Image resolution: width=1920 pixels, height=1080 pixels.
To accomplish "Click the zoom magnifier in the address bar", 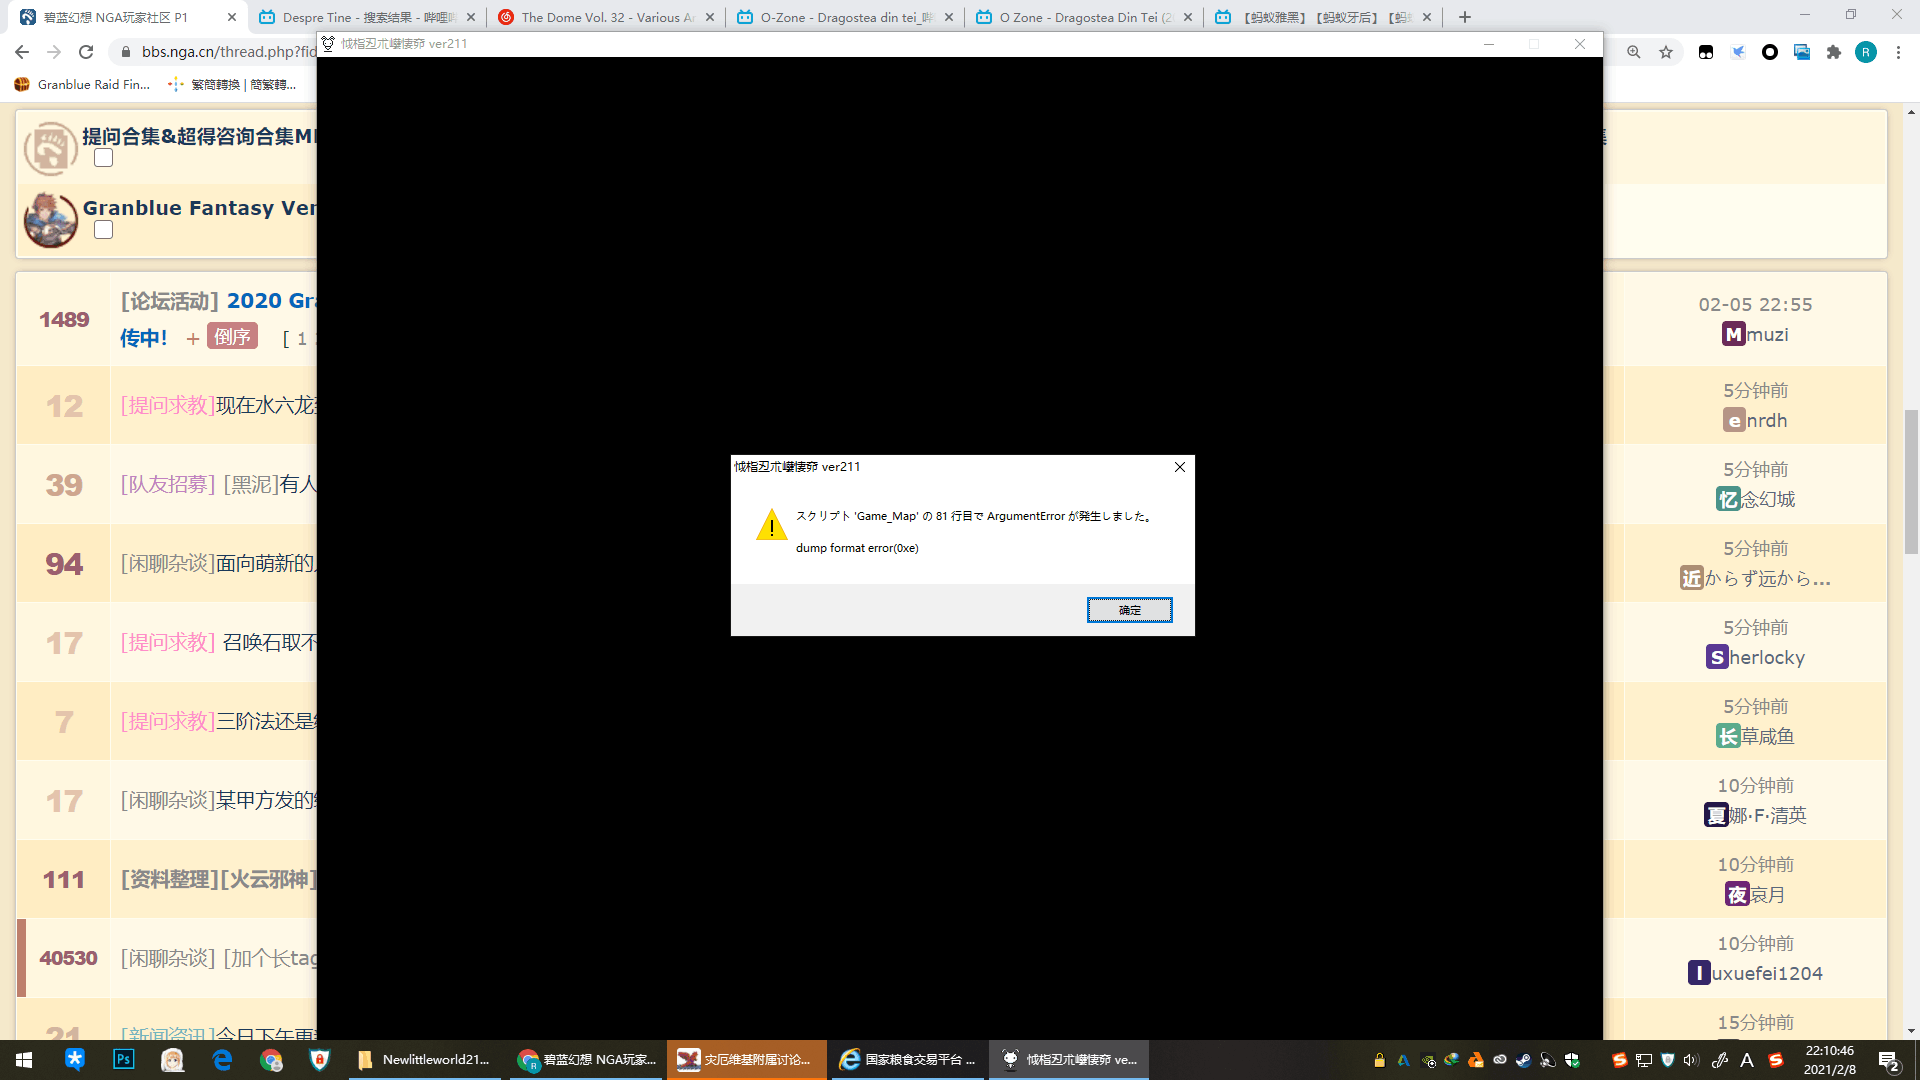I will [1633, 52].
